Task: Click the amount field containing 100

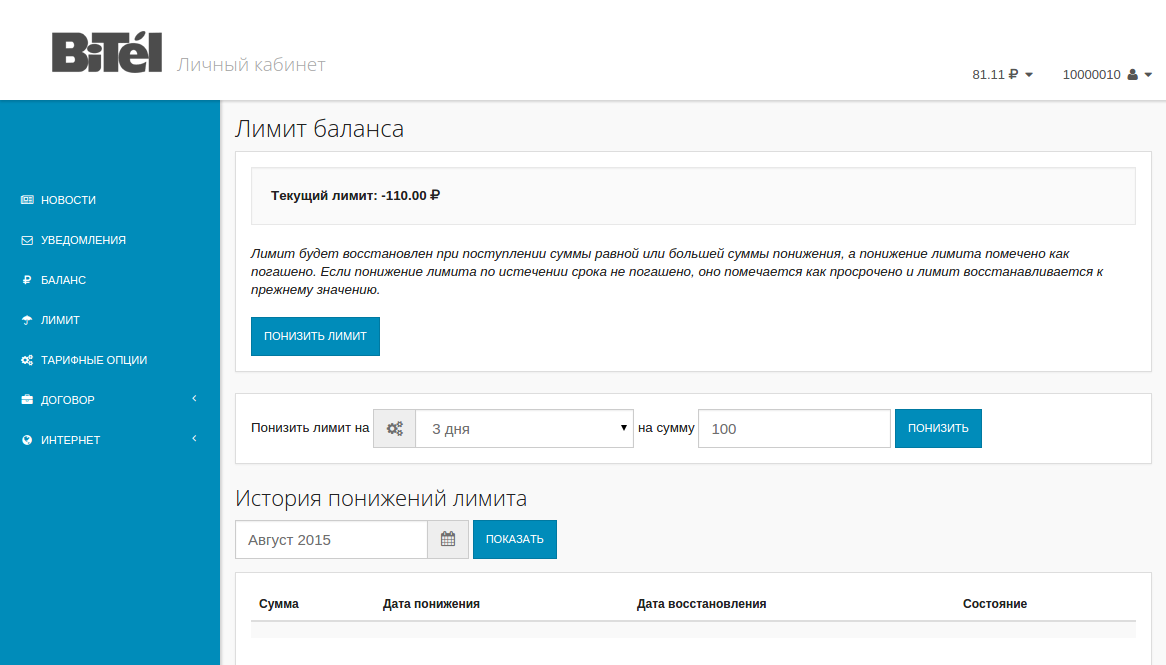Action: pos(793,428)
